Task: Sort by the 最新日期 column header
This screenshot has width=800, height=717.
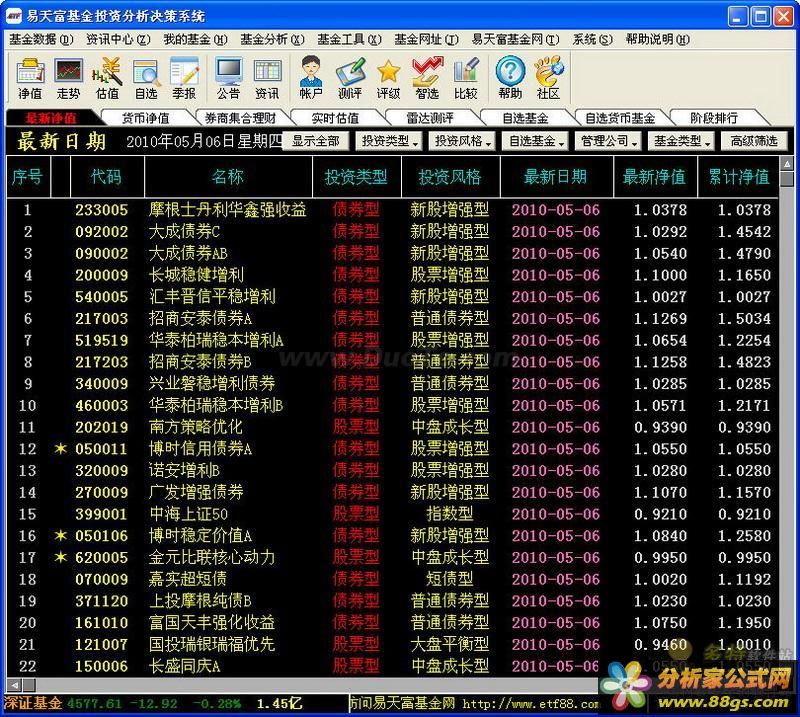Action: (x=556, y=177)
